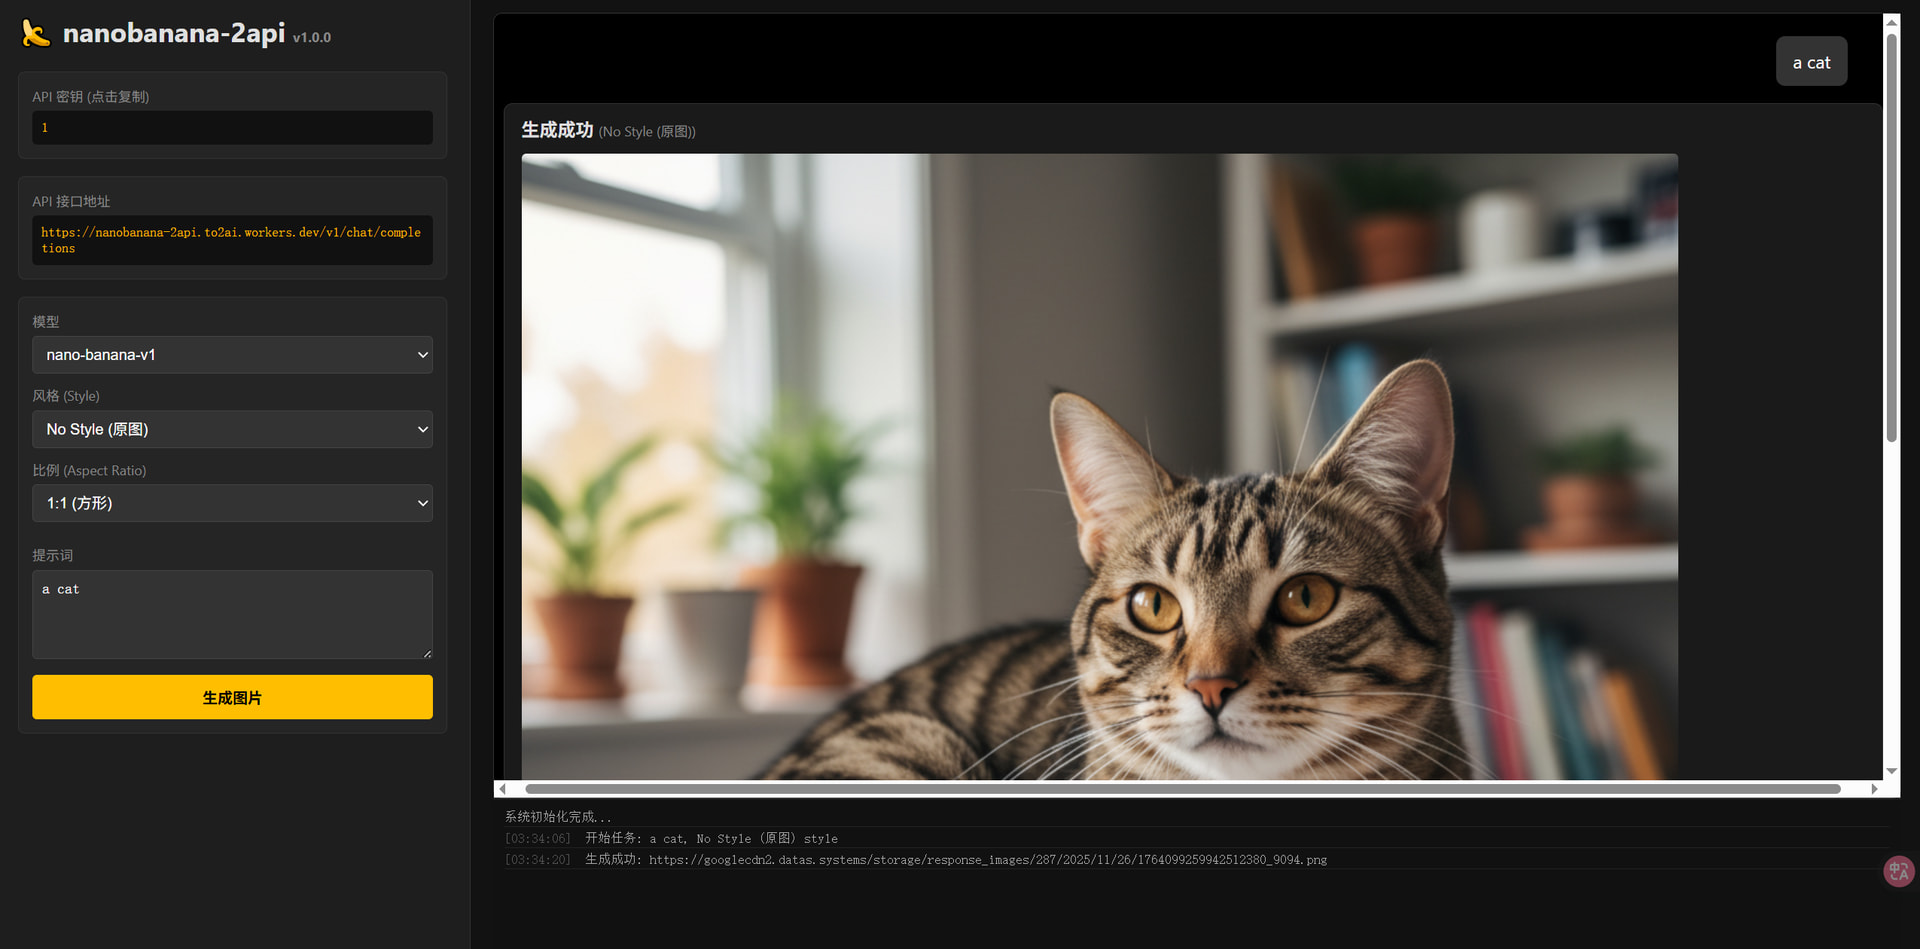Expand the No Style (原图) style dropdown
1920x949 pixels.
point(232,429)
